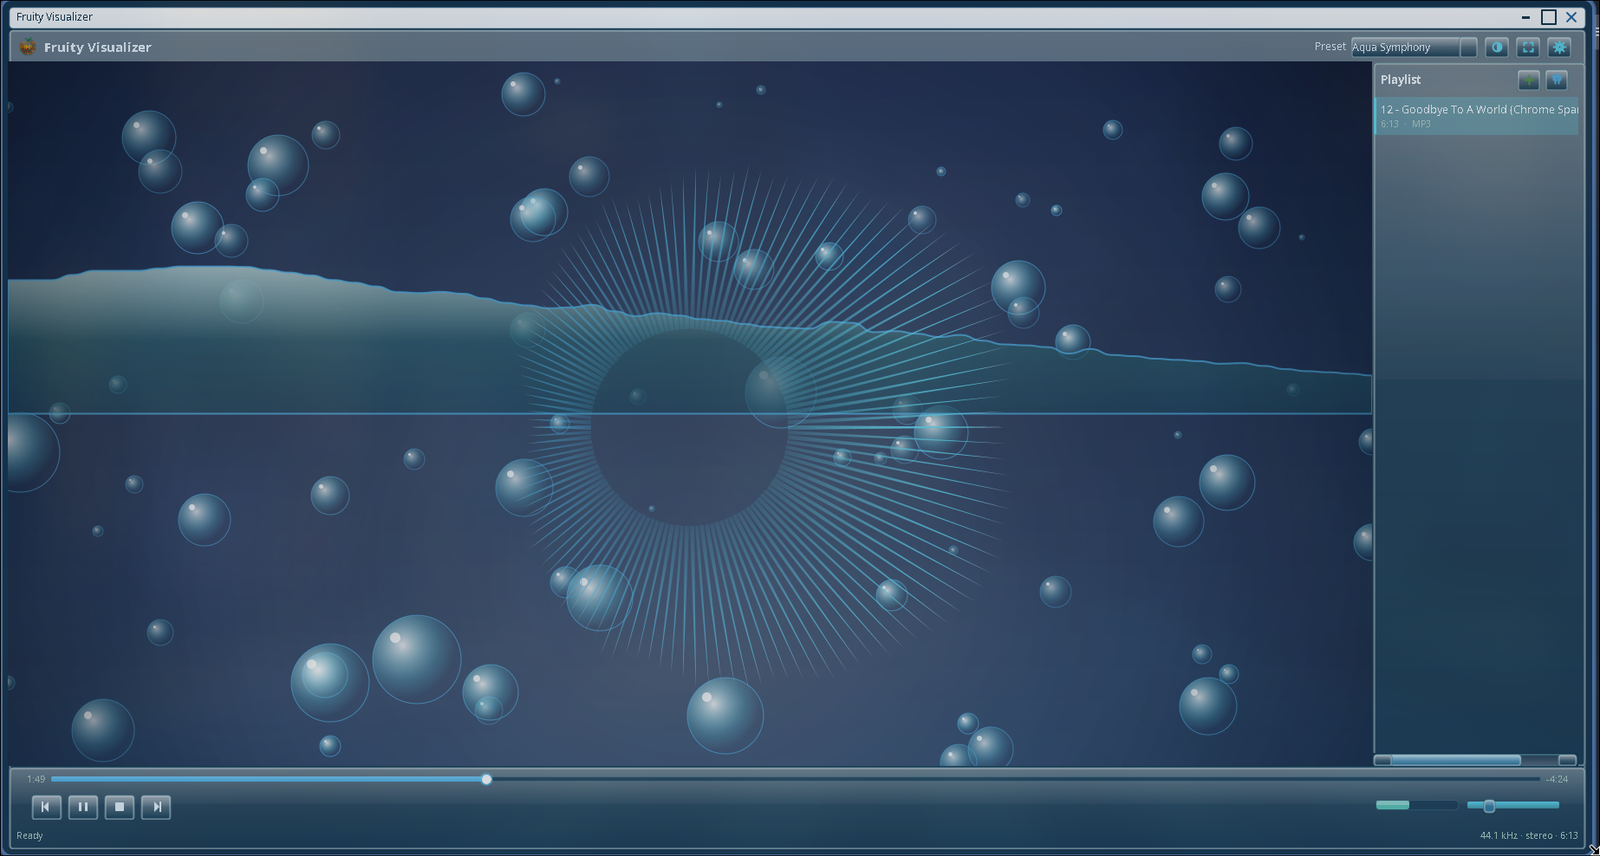Click the playlist horizontal scrollbar thumb

1455,760
